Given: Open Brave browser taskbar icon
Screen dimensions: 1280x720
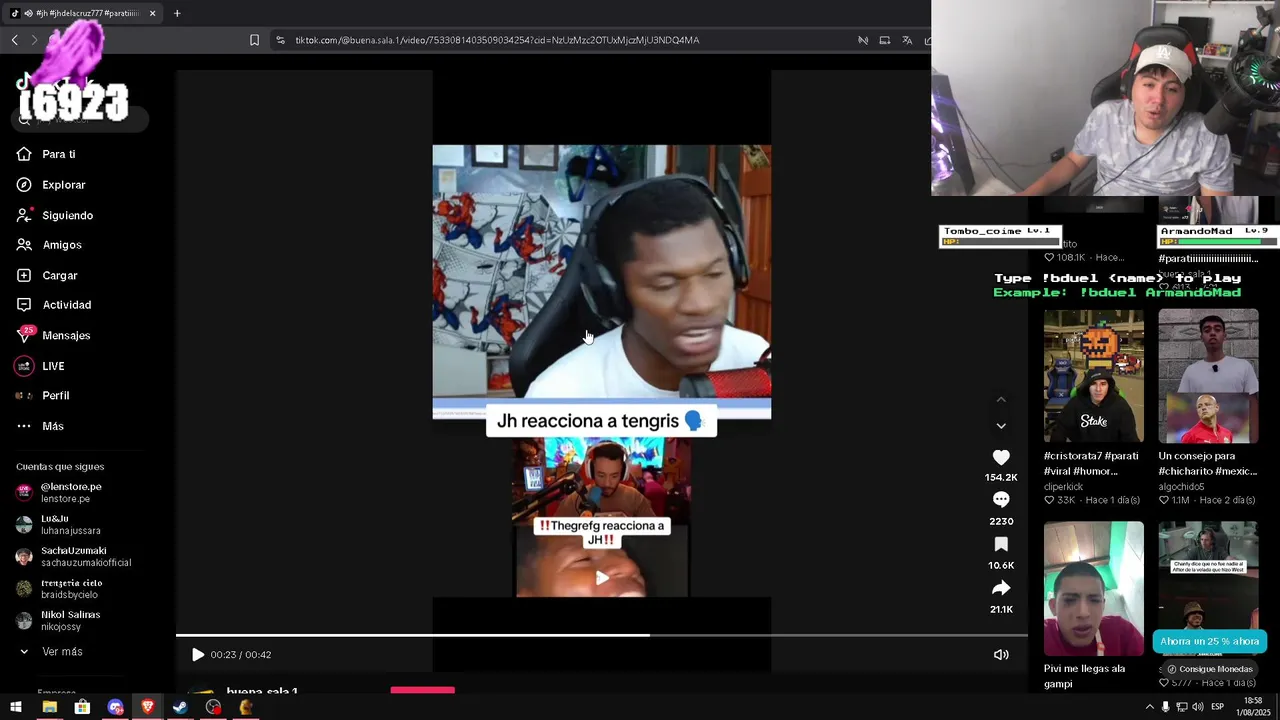Looking at the screenshot, I should tap(148, 707).
